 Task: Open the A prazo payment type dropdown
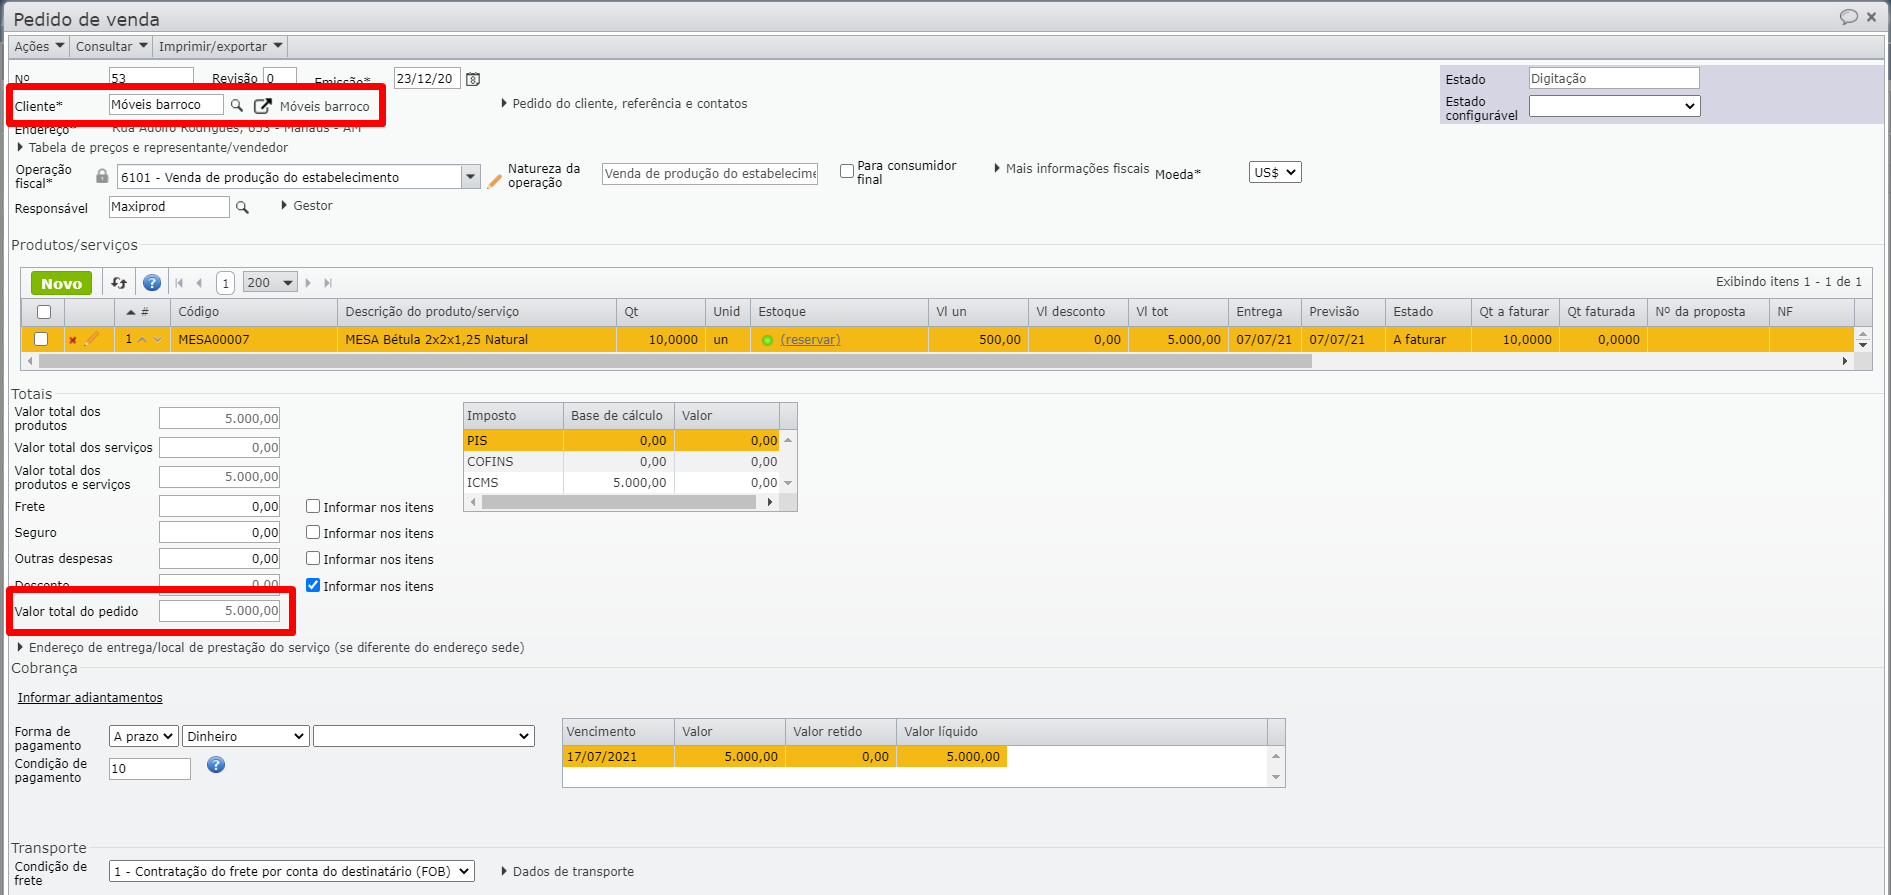pos(143,736)
